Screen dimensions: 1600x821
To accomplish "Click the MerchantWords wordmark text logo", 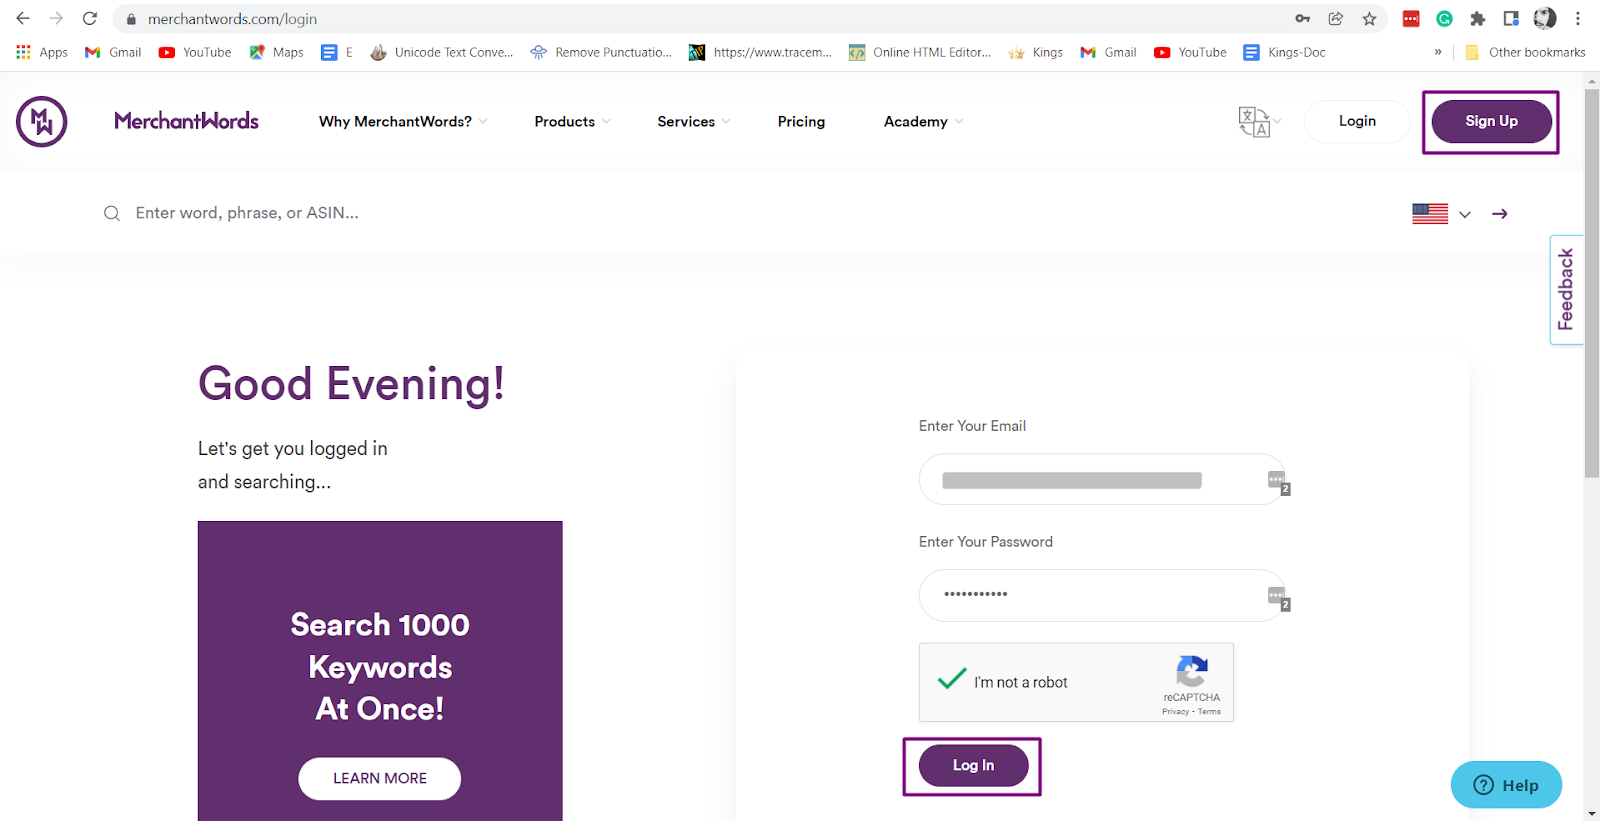I will 186,121.
